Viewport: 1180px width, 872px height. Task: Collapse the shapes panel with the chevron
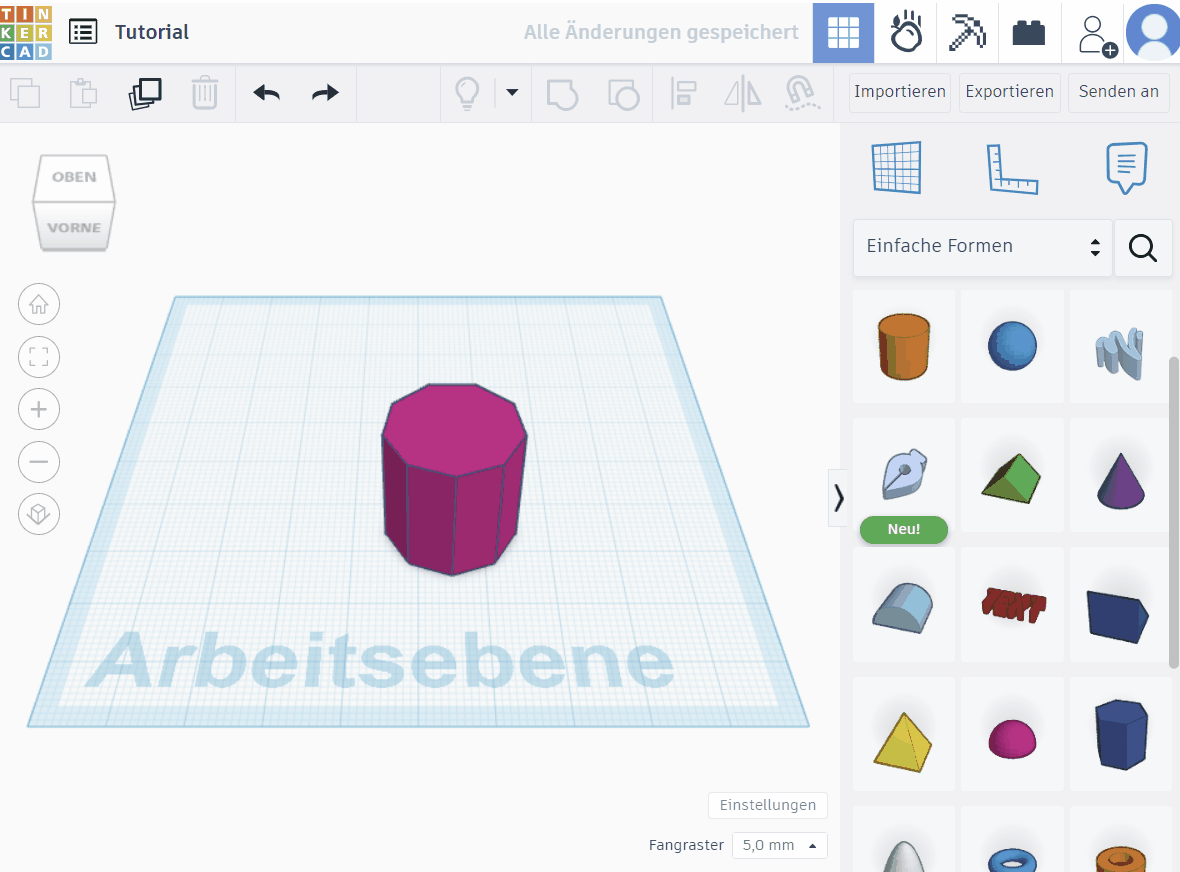(x=838, y=497)
